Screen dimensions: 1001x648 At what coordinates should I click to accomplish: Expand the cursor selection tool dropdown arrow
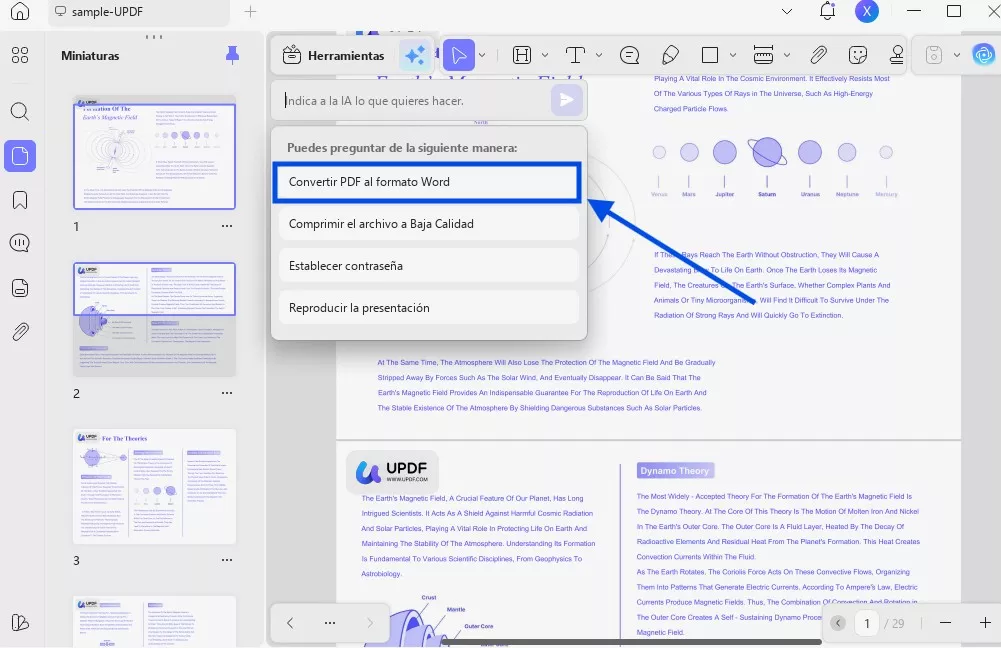pyautogui.click(x=482, y=55)
